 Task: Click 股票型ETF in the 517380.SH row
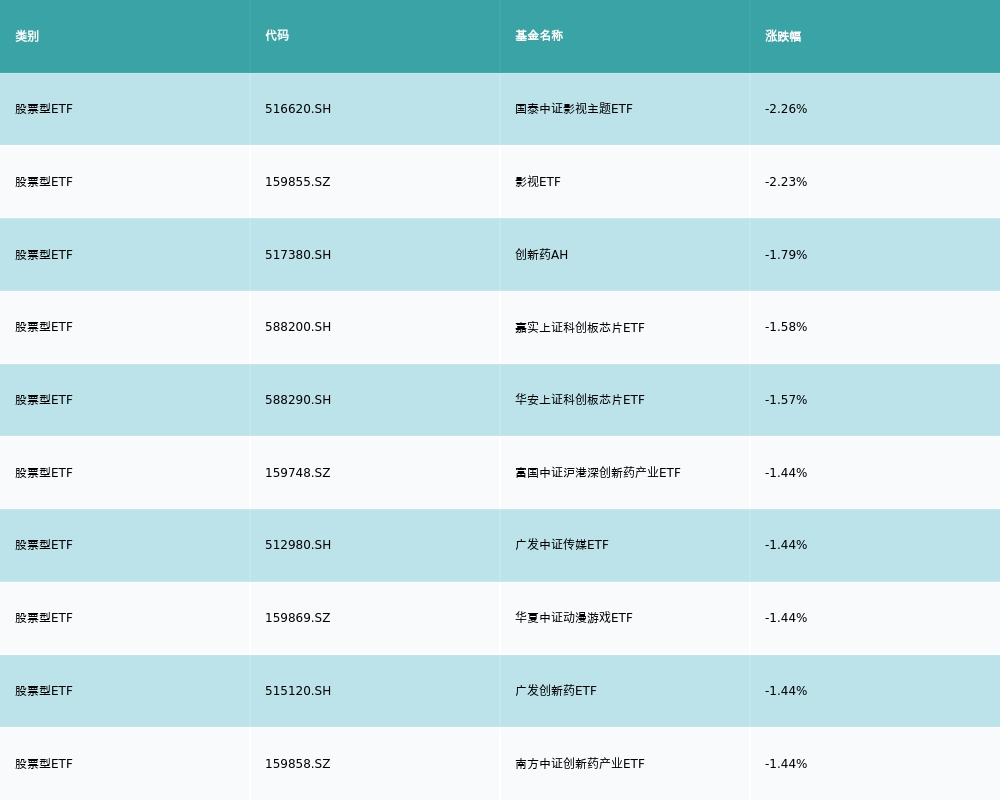44,255
